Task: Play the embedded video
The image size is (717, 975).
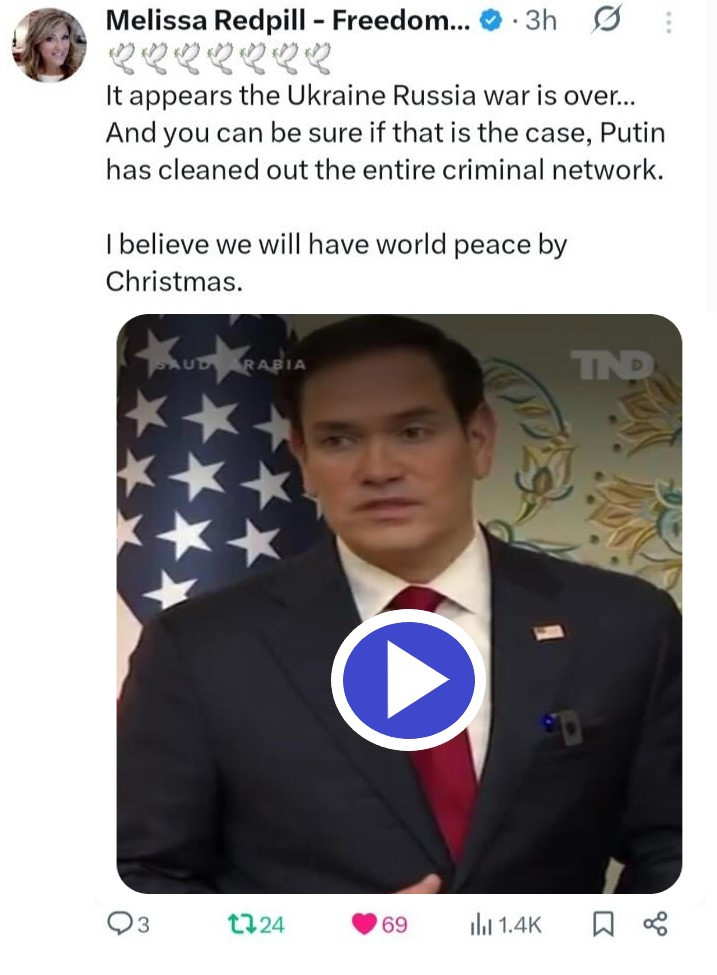Action: tap(408, 680)
